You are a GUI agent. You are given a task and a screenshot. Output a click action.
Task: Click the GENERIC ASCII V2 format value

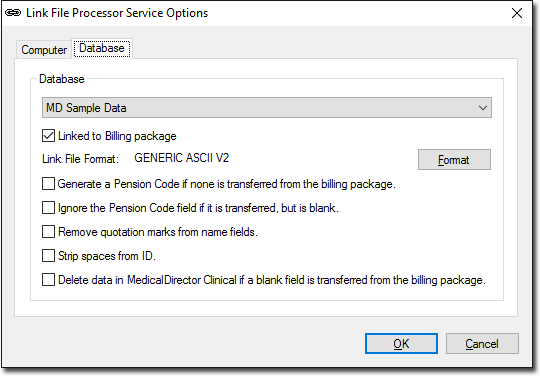(181, 158)
